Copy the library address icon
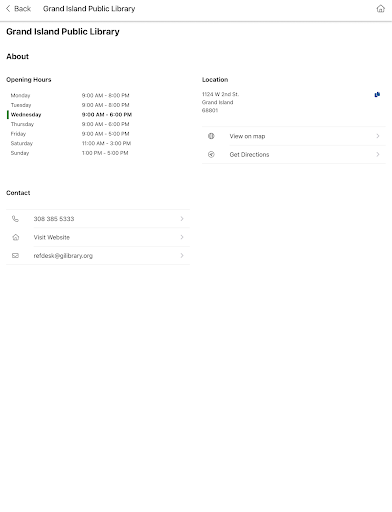 tap(377, 95)
